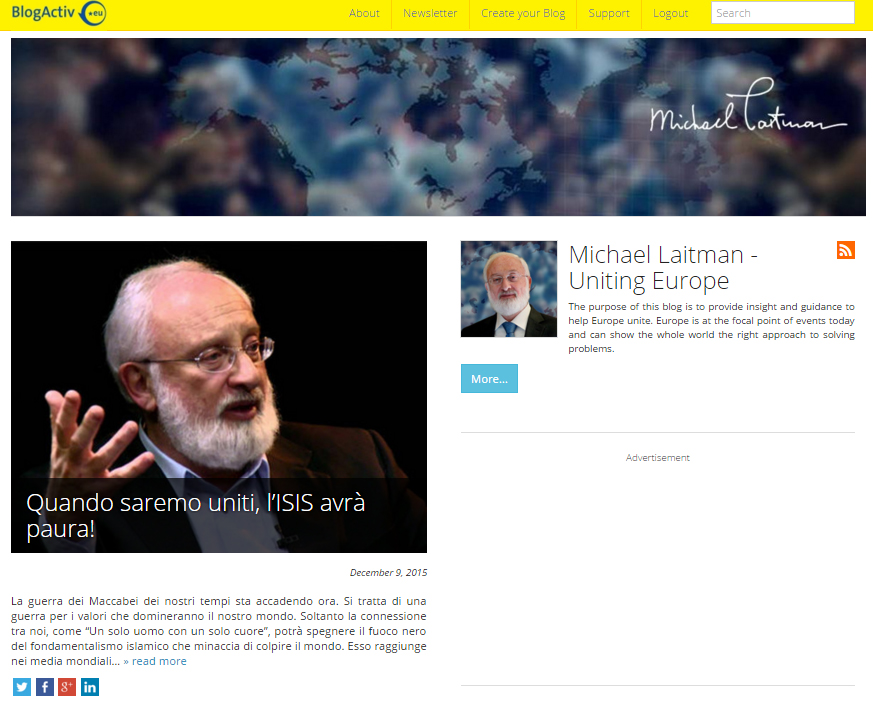Open the Michael Laitman - Uniting Europe heading

pyautogui.click(x=663, y=268)
